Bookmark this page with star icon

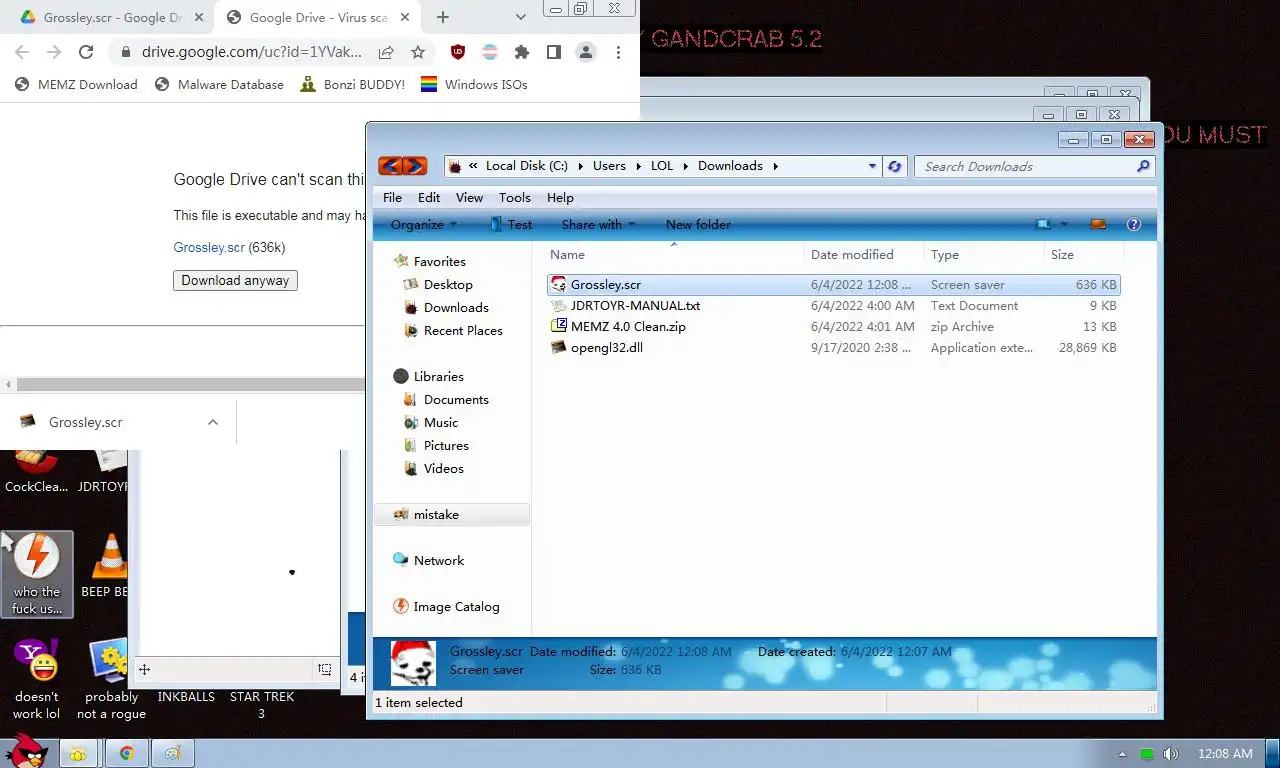coord(418,52)
